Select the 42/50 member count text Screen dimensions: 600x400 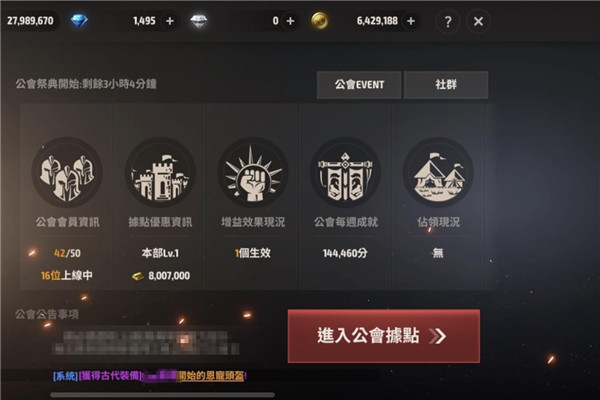coord(67,253)
